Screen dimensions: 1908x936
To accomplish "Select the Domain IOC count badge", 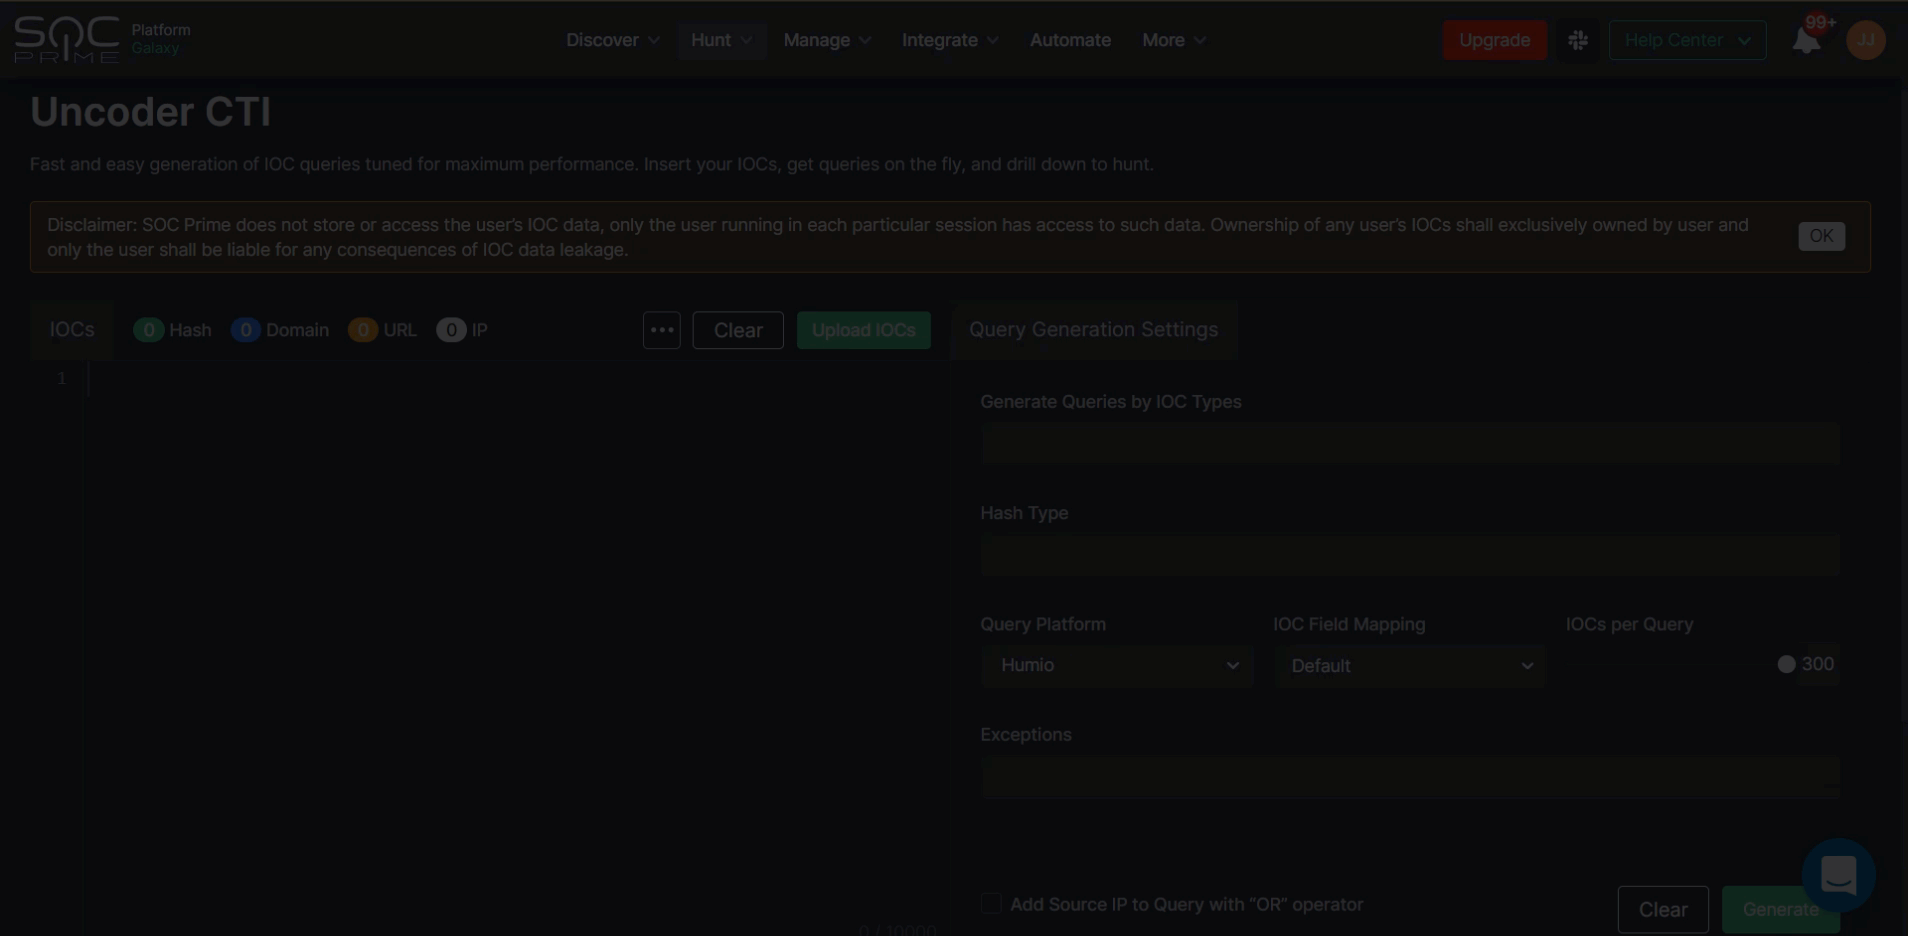I will click(245, 330).
